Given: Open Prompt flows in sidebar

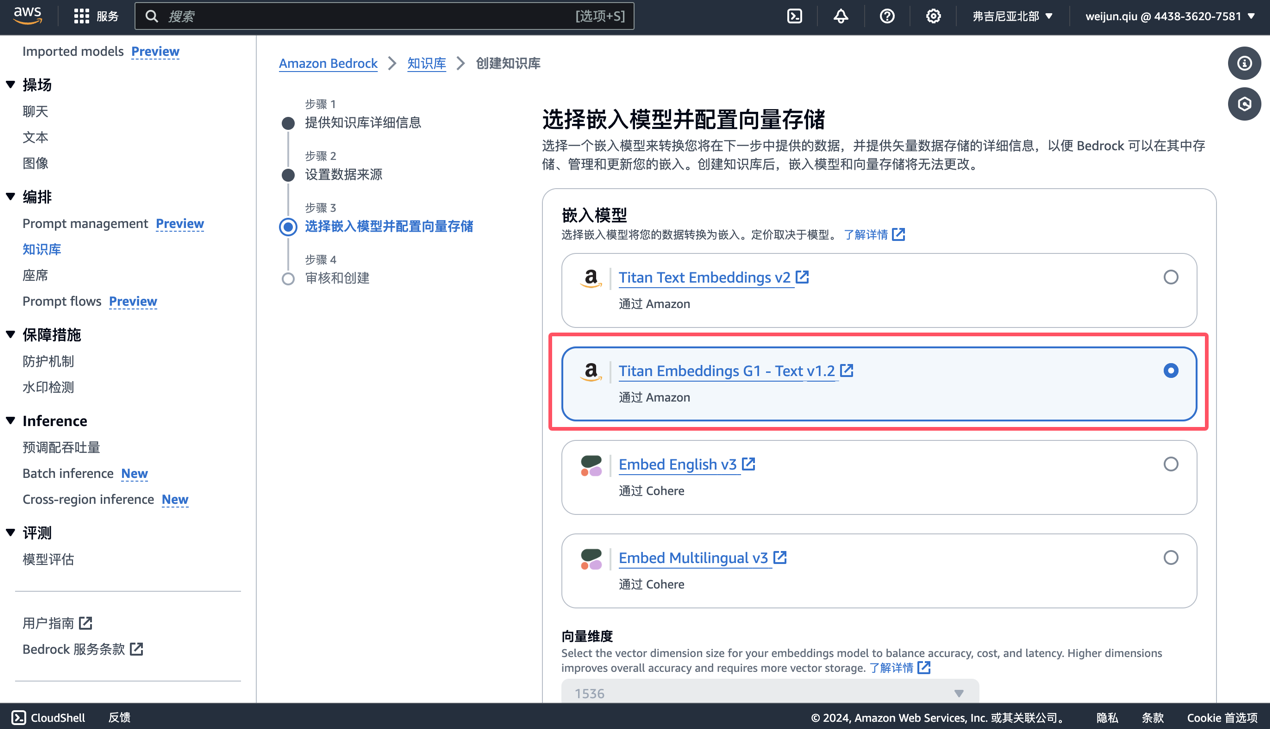Looking at the screenshot, I should 62,301.
